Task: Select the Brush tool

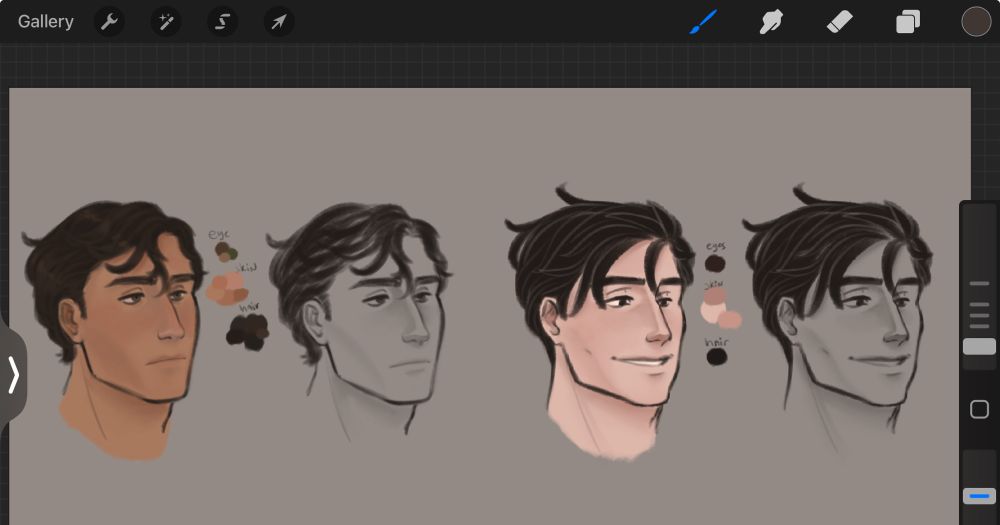Action: (x=703, y=22)
